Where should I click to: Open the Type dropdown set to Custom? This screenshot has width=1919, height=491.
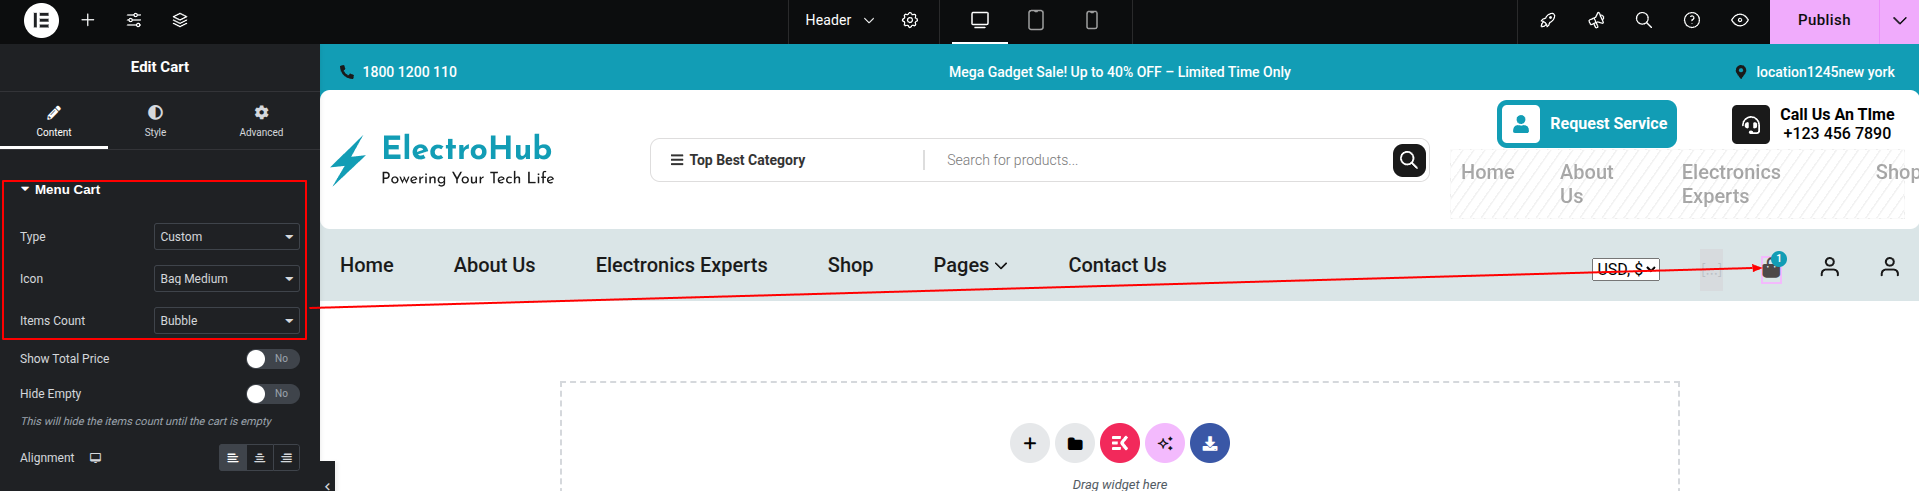pyautogui.click(x=227, y=237)
